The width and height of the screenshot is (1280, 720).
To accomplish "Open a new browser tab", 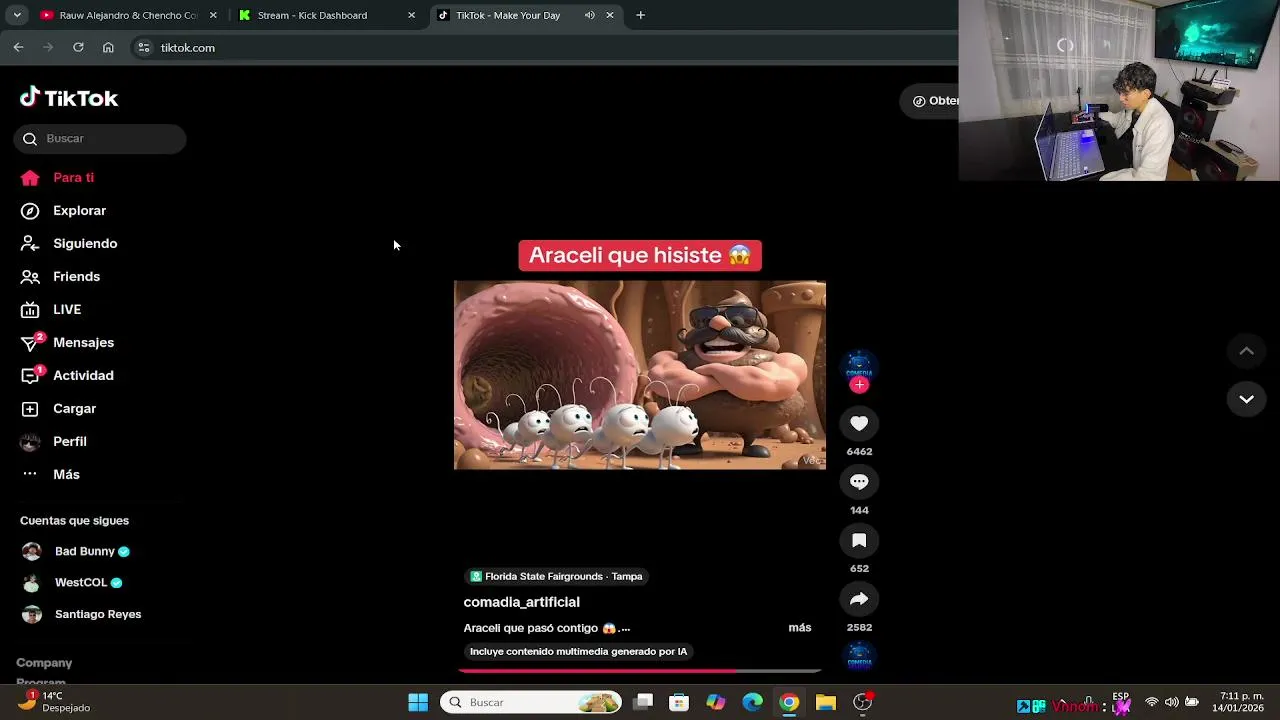I will click(640, 15).
